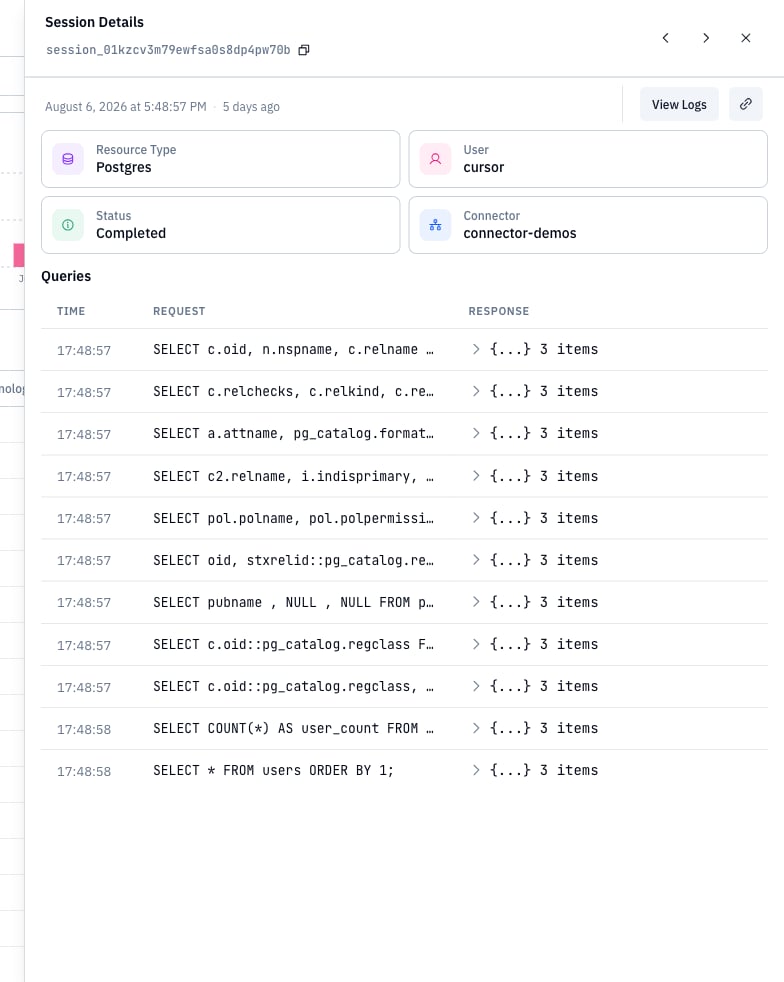
Task: Expand the response for the regclass F… query
Action: tap(476, 644)
